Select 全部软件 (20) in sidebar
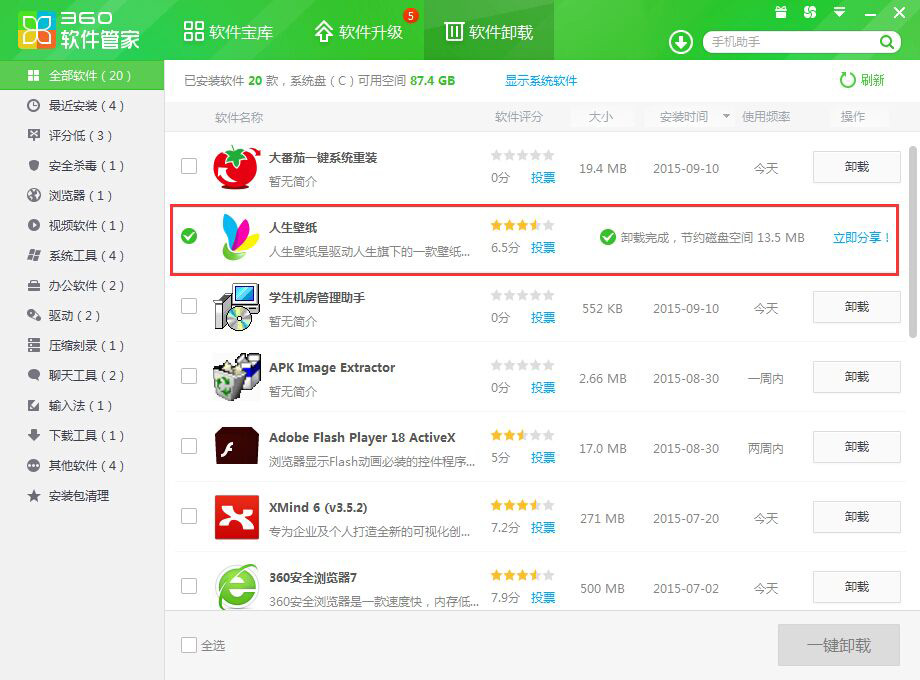The width and height of the screenshot is (920, 680). click(82, 76)
